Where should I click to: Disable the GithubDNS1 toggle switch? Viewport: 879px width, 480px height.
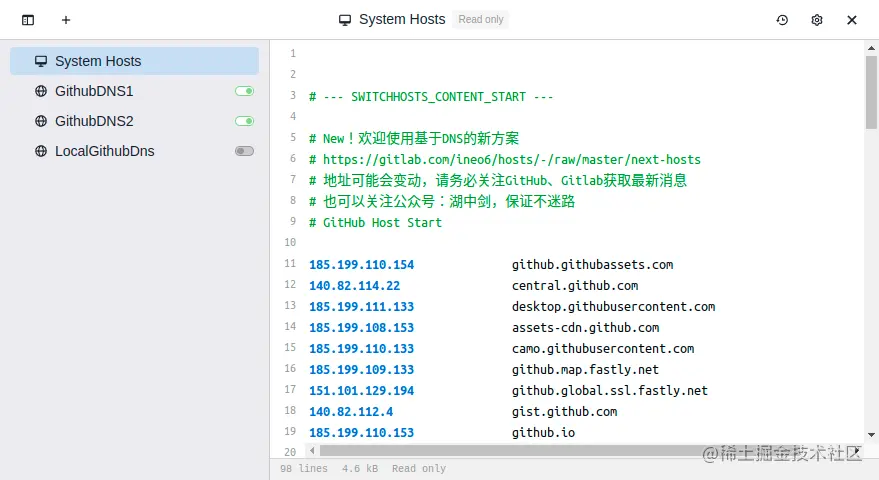point(244,91)
